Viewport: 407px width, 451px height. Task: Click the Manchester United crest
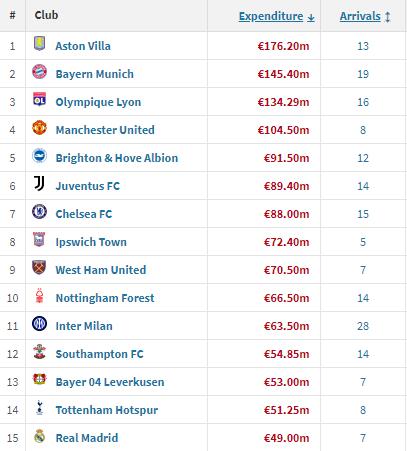click(39, 128)
